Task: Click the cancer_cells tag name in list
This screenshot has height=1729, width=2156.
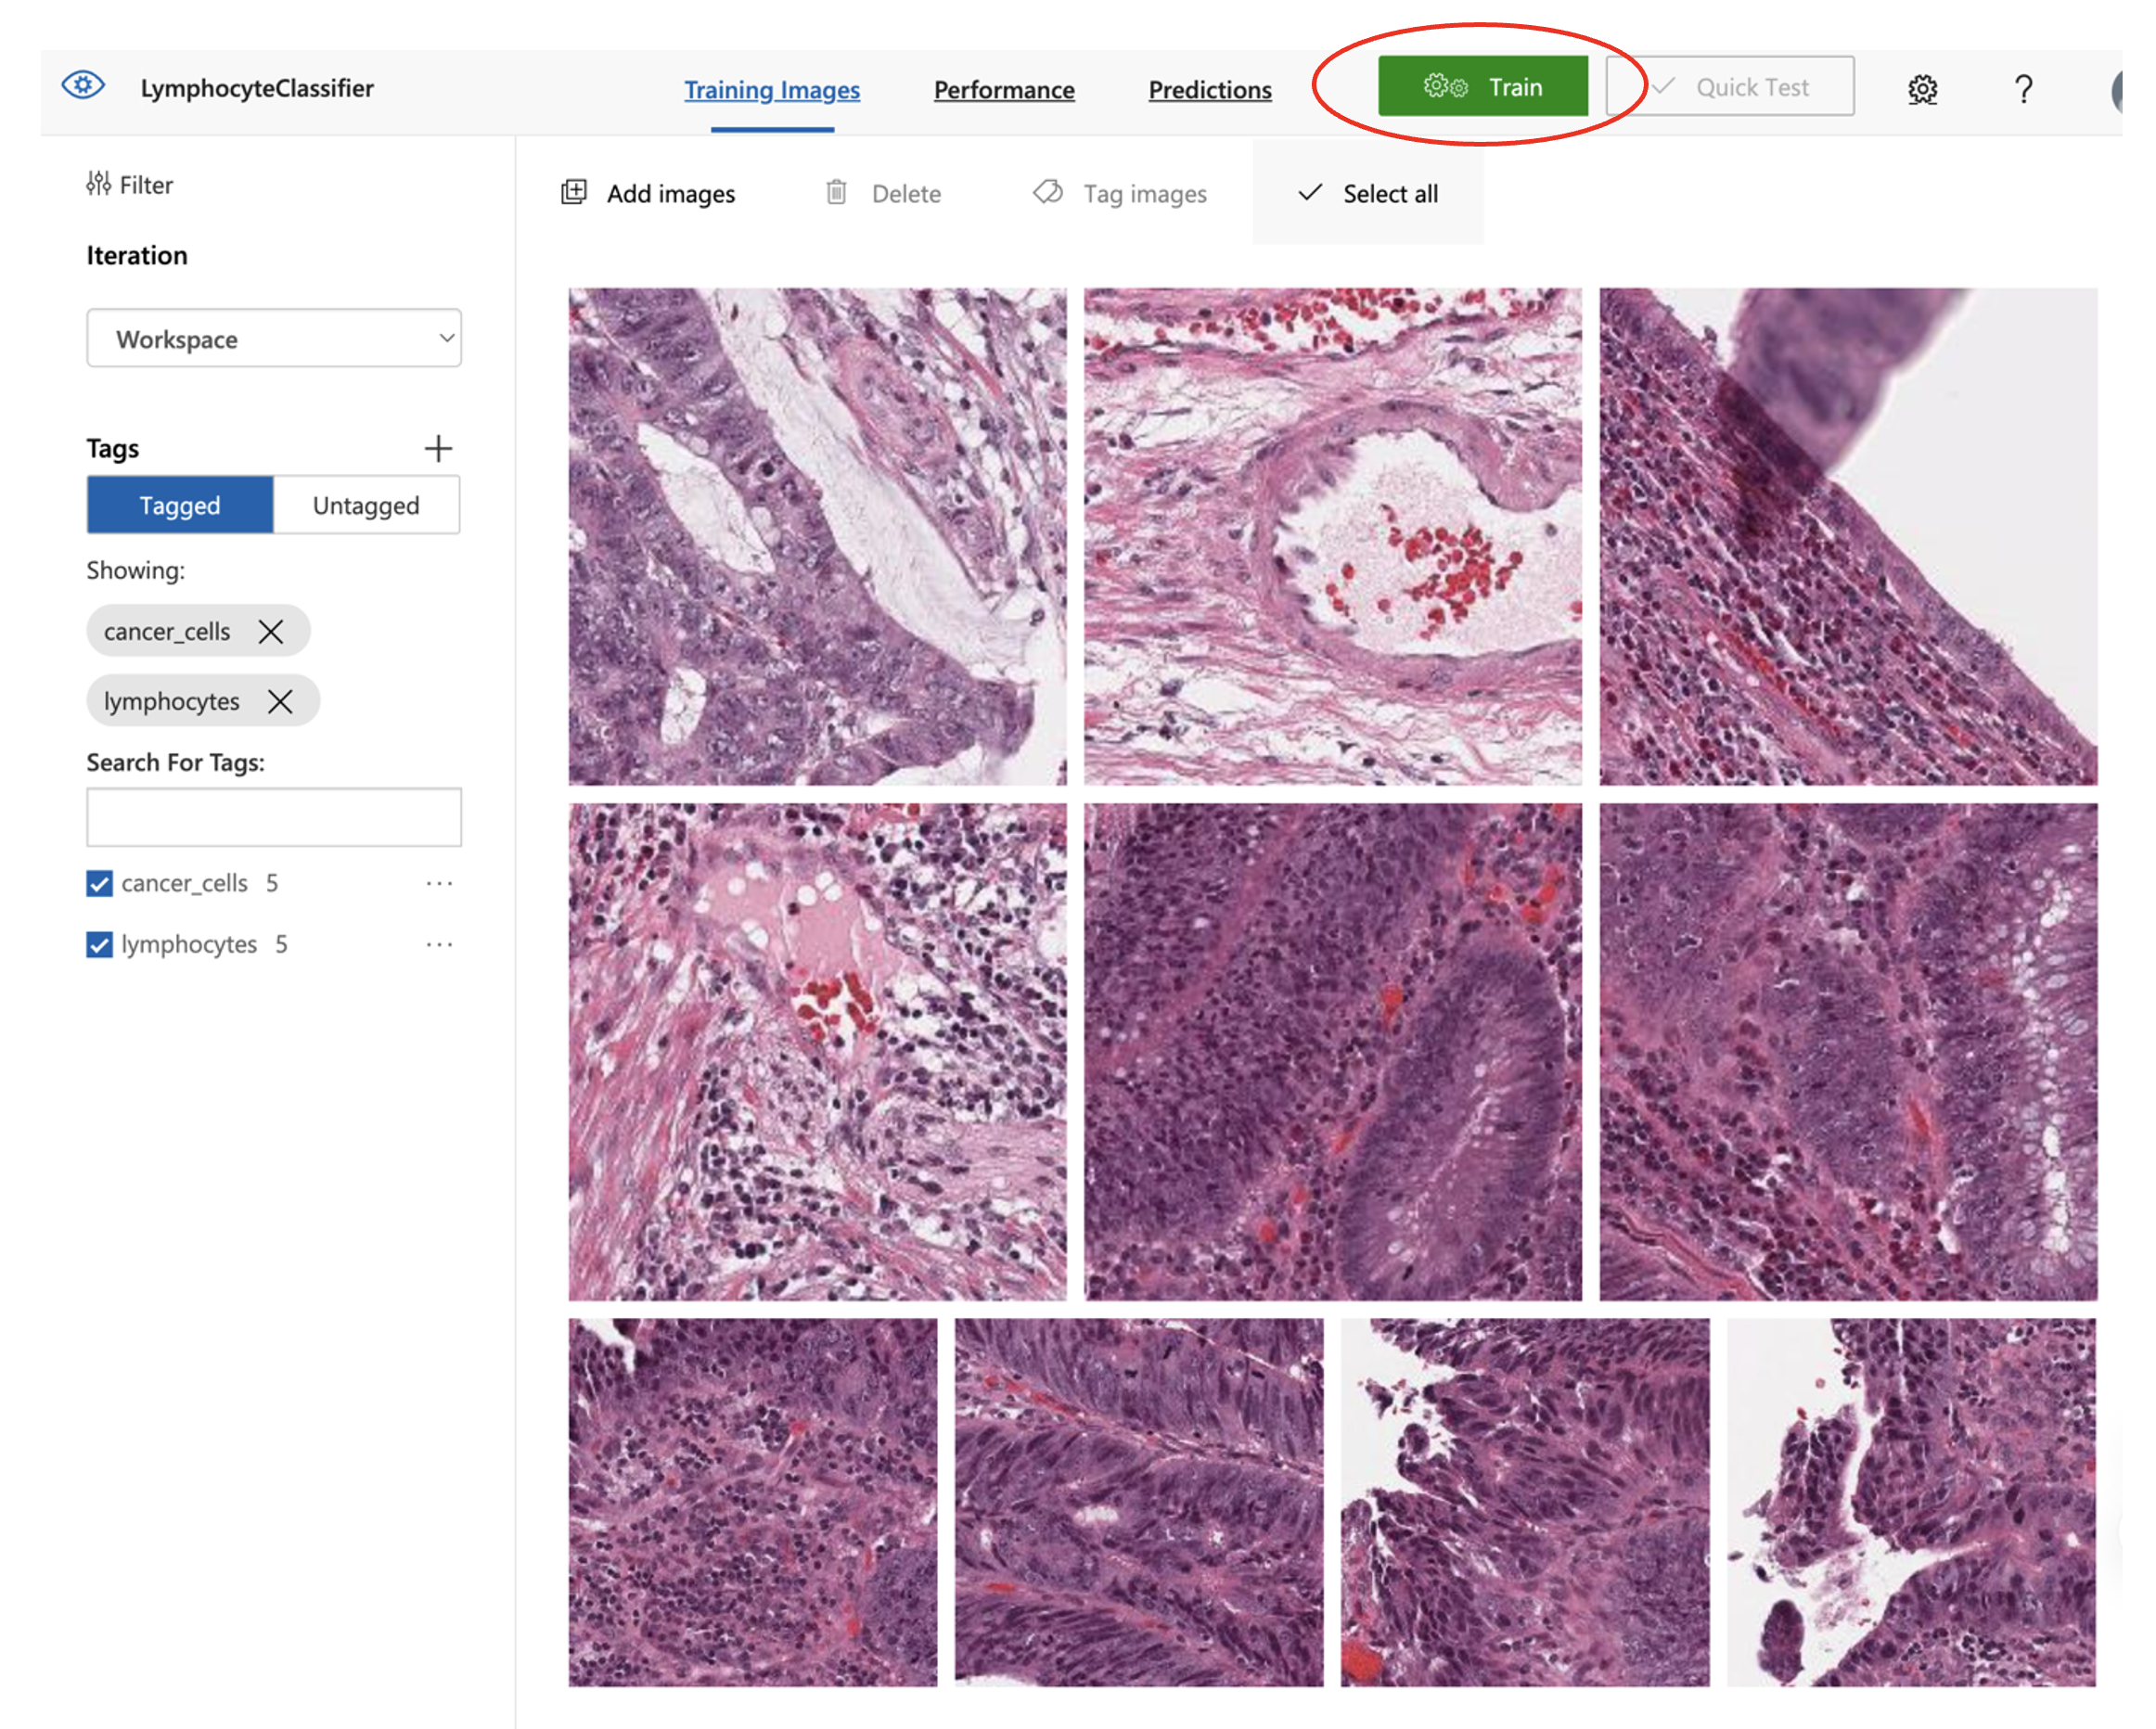Action: point(184,883)
